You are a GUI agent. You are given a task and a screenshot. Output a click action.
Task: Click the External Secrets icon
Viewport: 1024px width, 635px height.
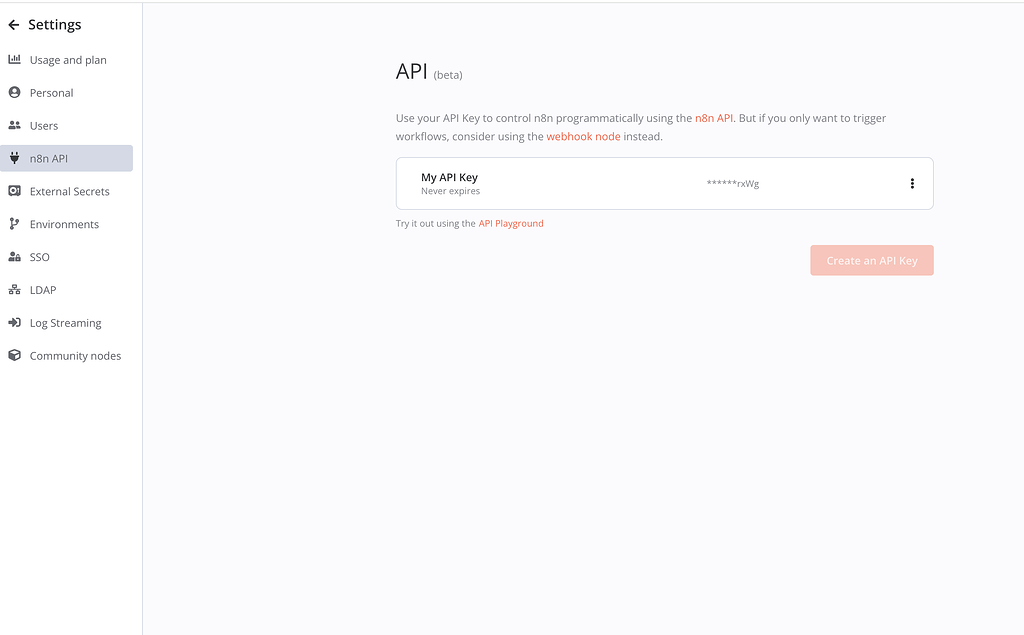coord(17,191)
